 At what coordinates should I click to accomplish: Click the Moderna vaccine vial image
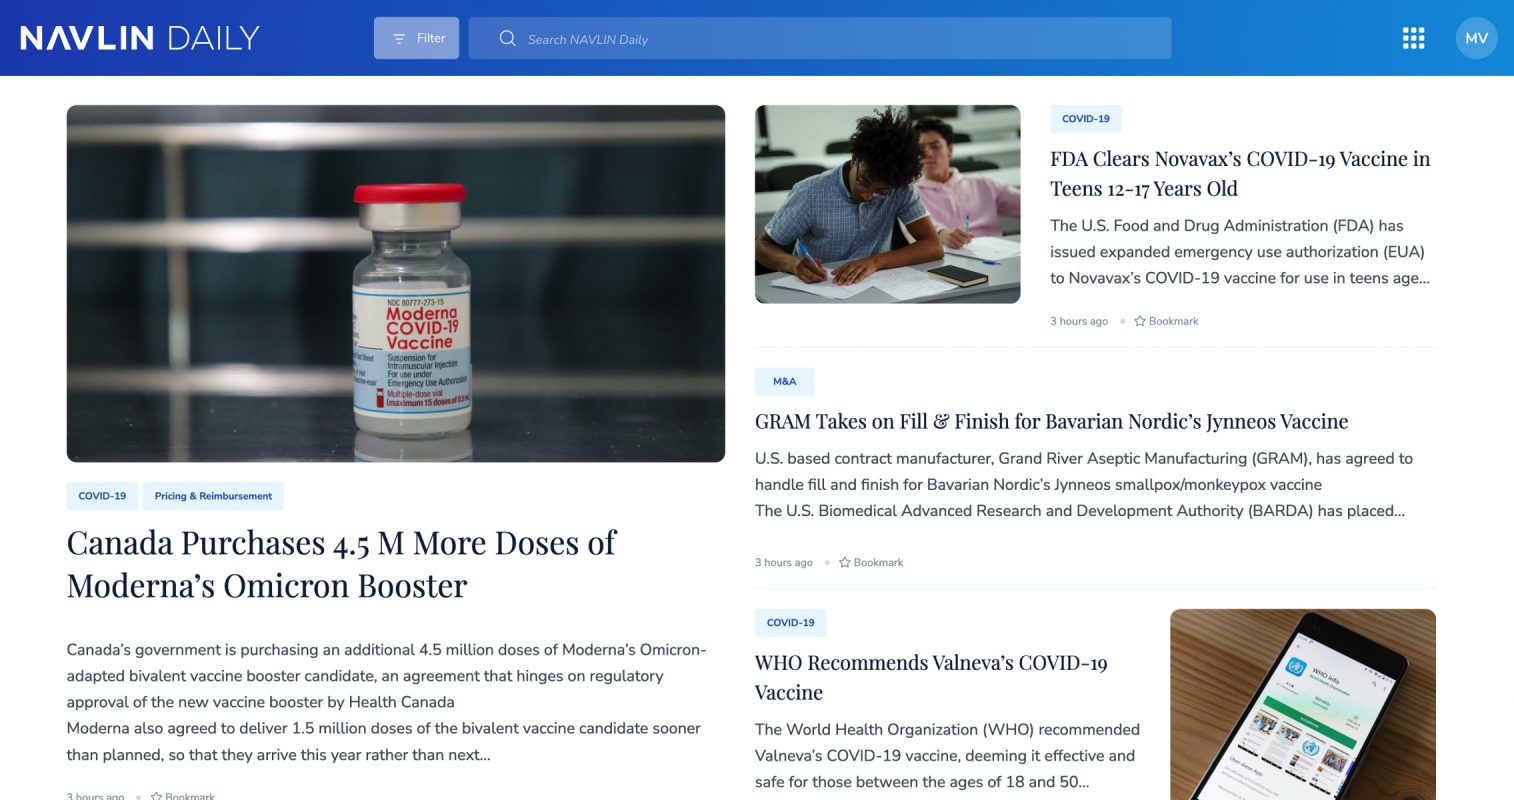(395, 283)
